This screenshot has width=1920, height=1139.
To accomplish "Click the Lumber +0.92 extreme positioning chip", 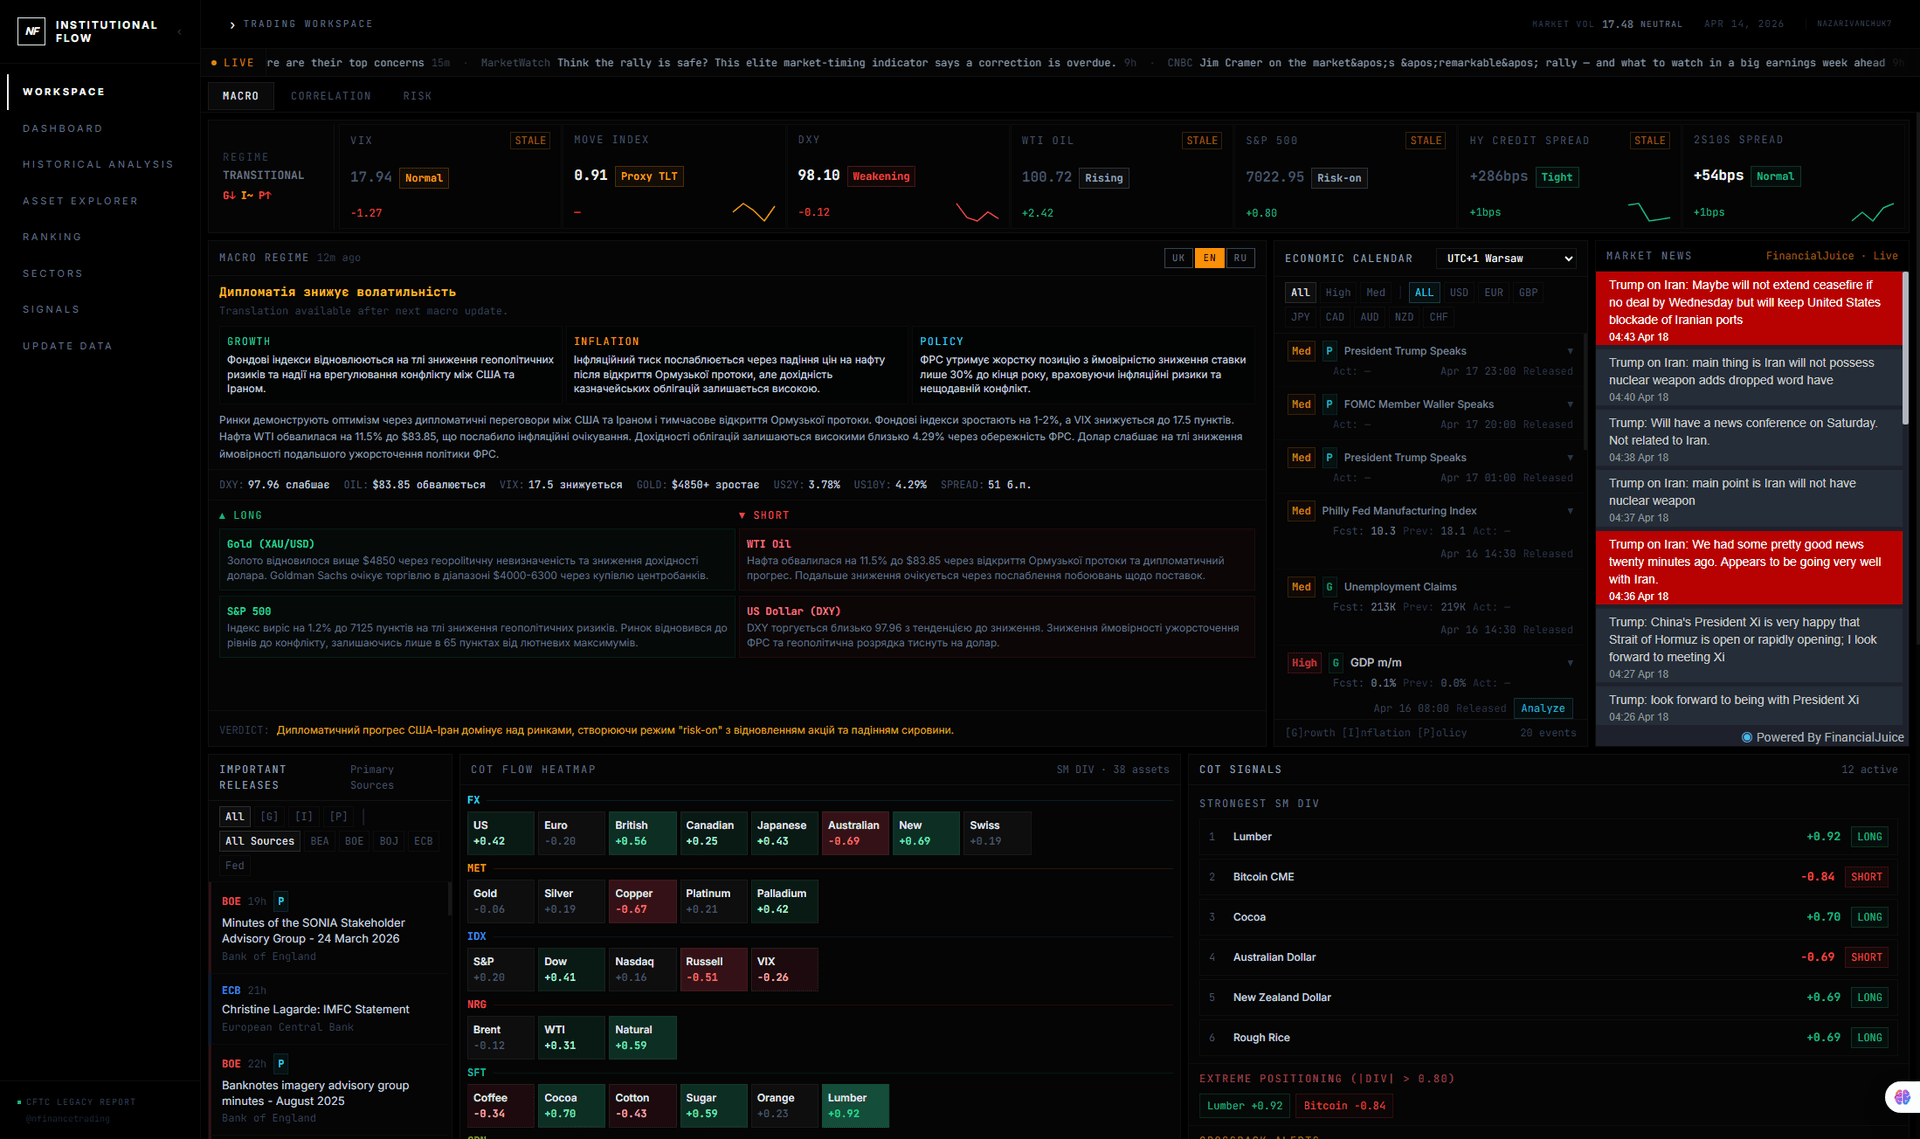I will coord(1244,1106).
